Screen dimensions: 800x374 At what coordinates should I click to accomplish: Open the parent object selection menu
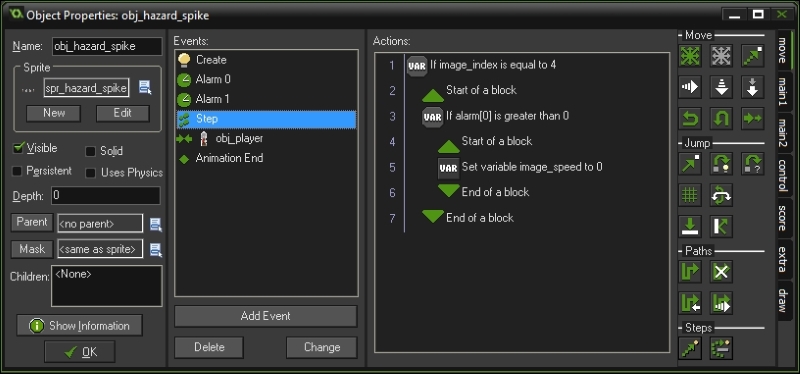(156, 223)
